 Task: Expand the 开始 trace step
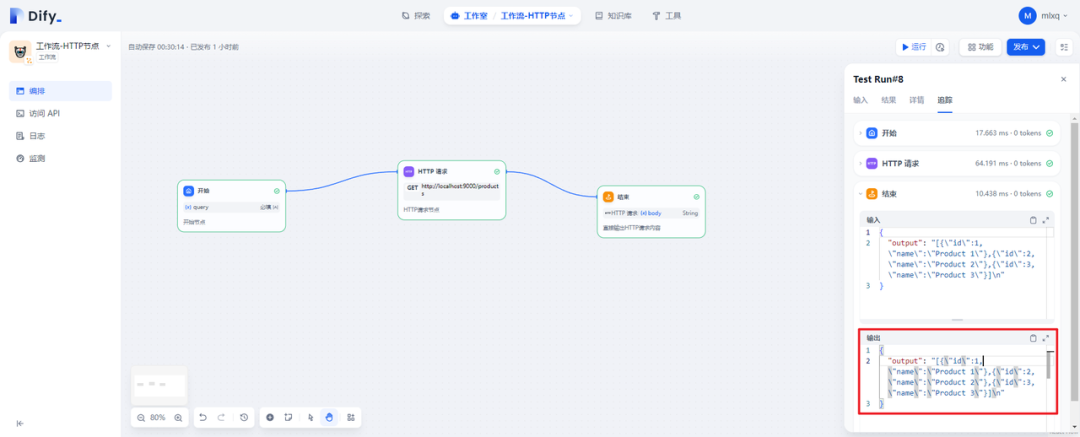tap(860, 133)
